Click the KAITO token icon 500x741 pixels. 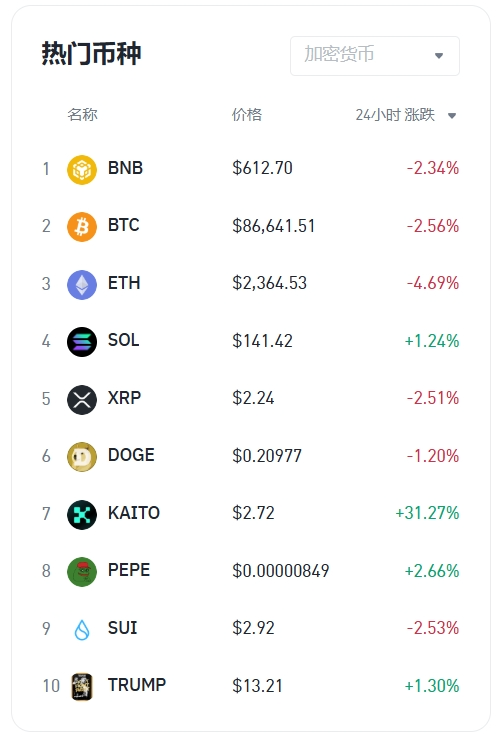tap(82, 515)
